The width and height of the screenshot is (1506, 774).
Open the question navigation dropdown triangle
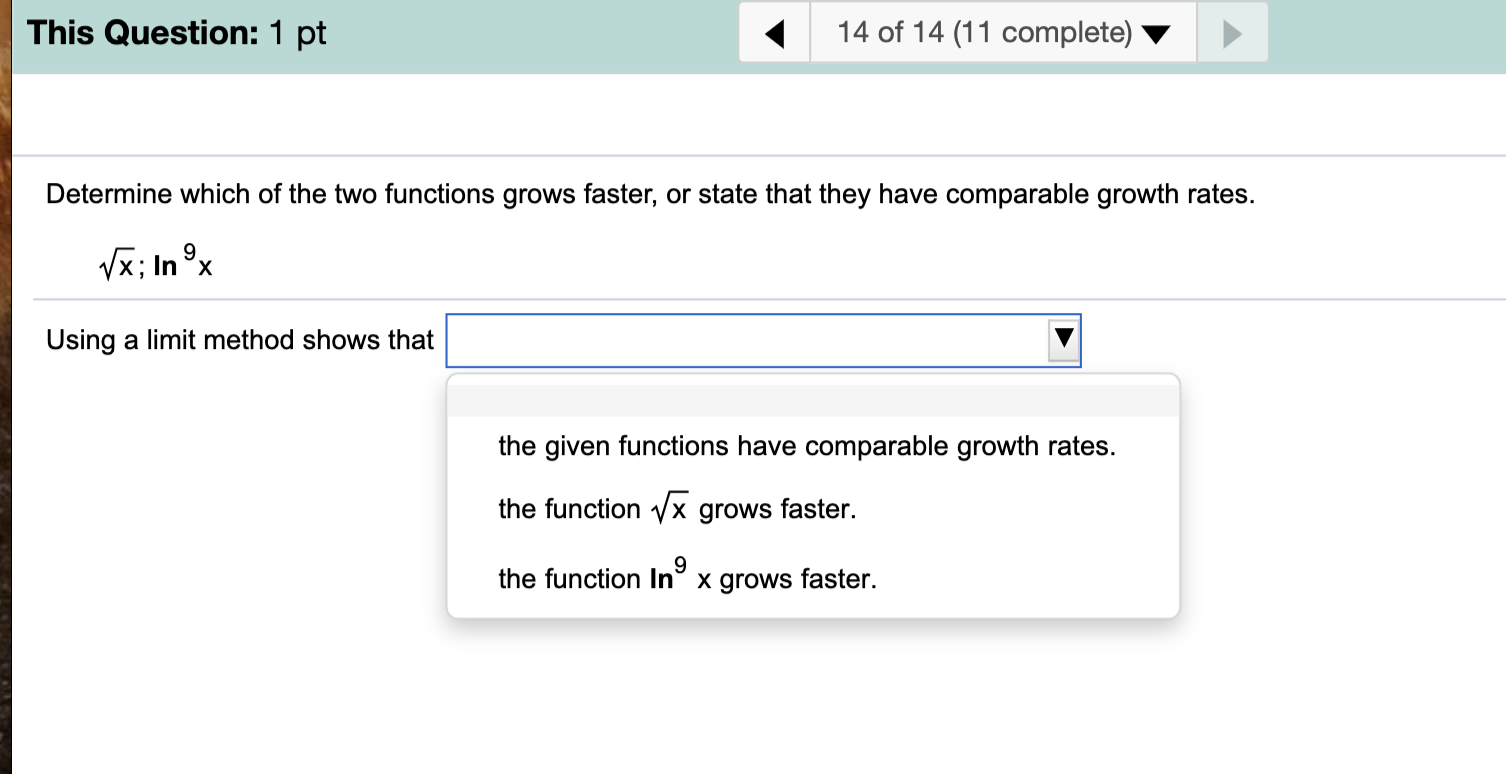pyautogui.click(x=1156, y=32)
